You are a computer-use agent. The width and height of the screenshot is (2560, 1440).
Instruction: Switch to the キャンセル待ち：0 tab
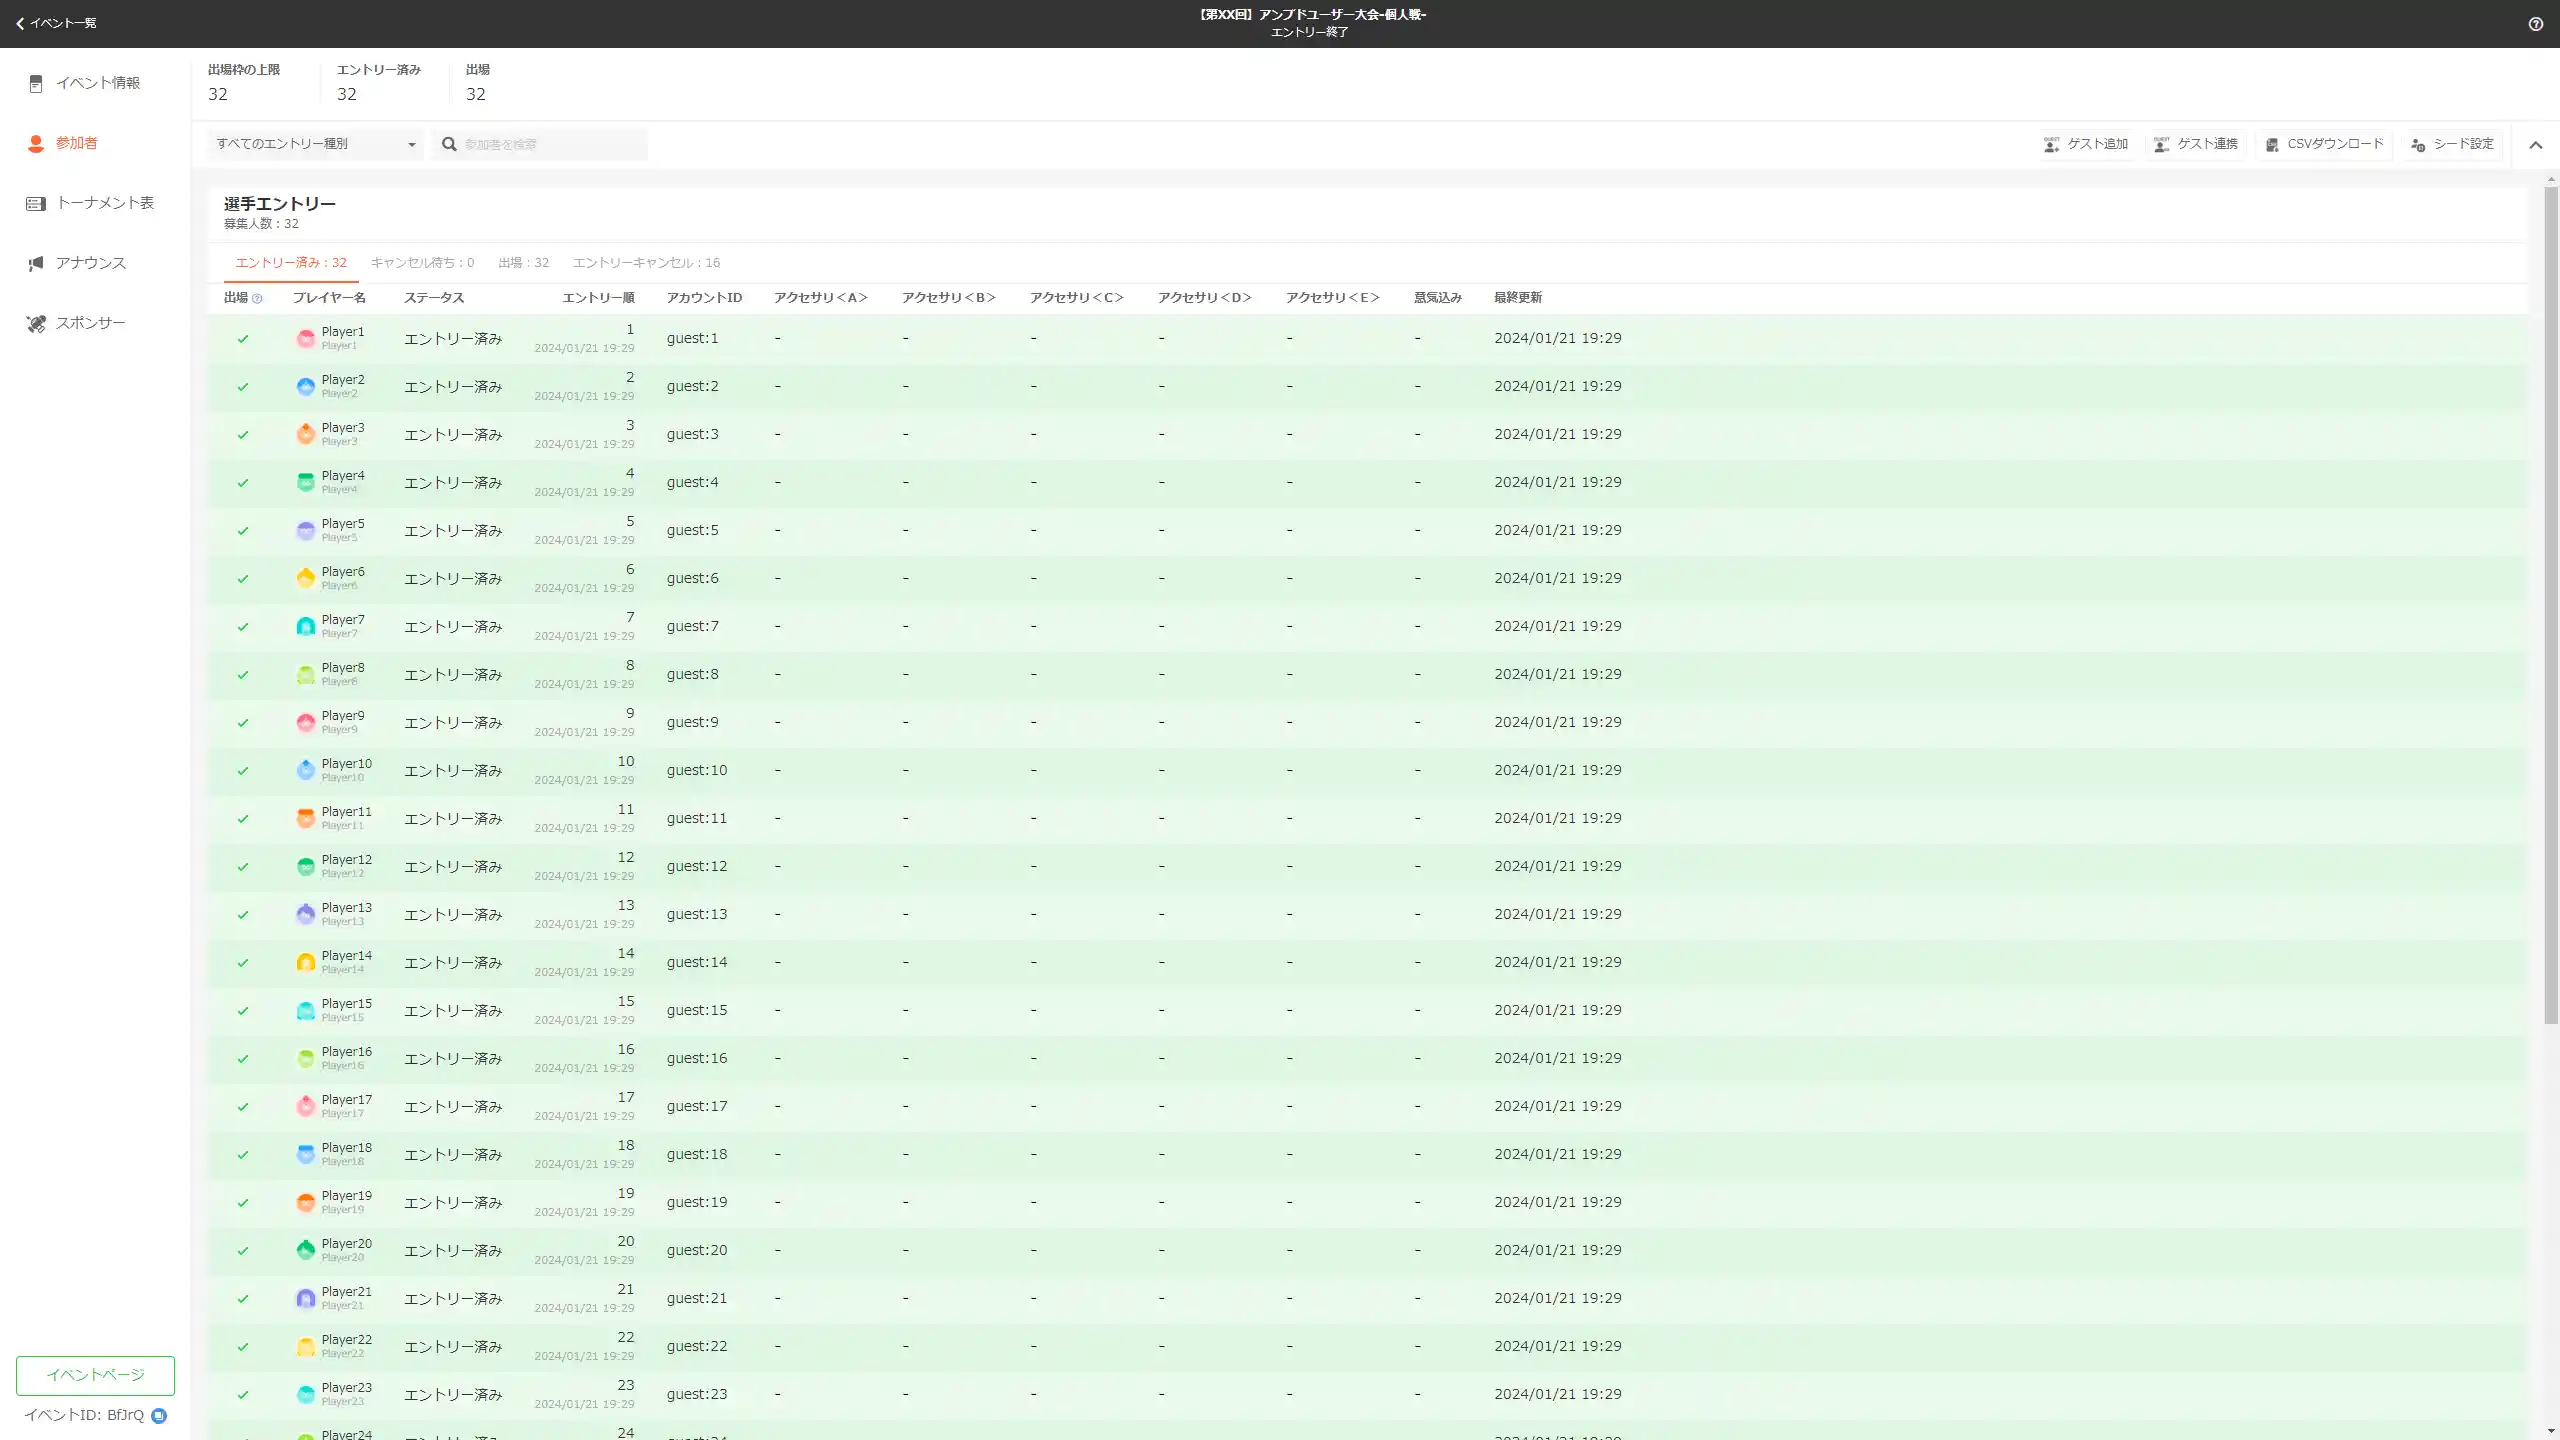click(422, 263)
